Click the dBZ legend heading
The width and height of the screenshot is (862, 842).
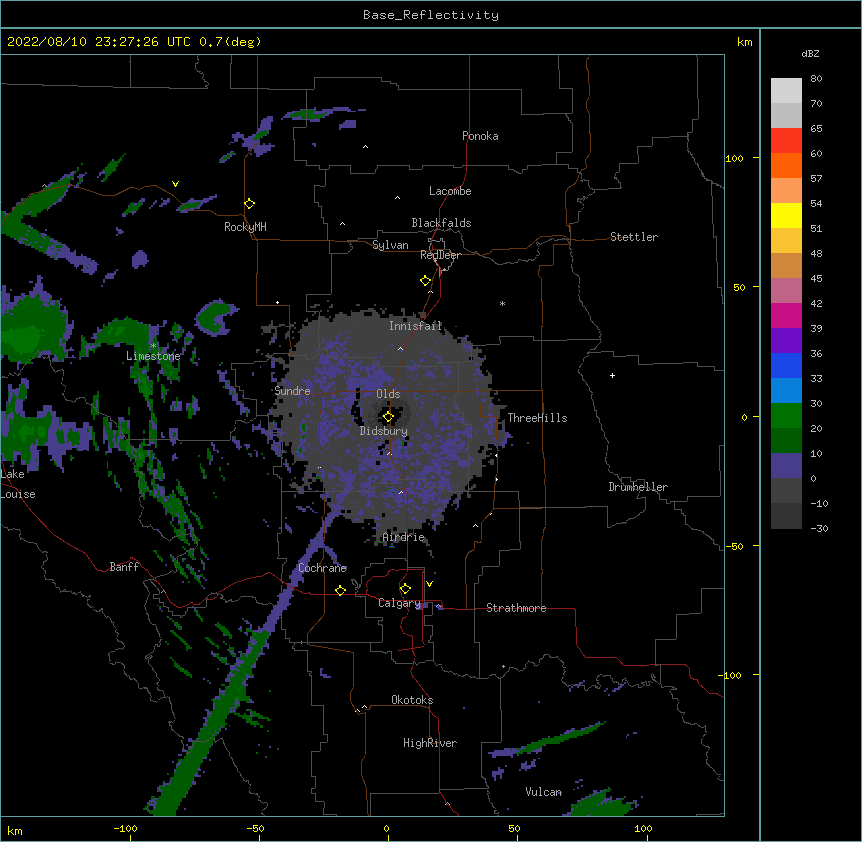click(810, 54)
